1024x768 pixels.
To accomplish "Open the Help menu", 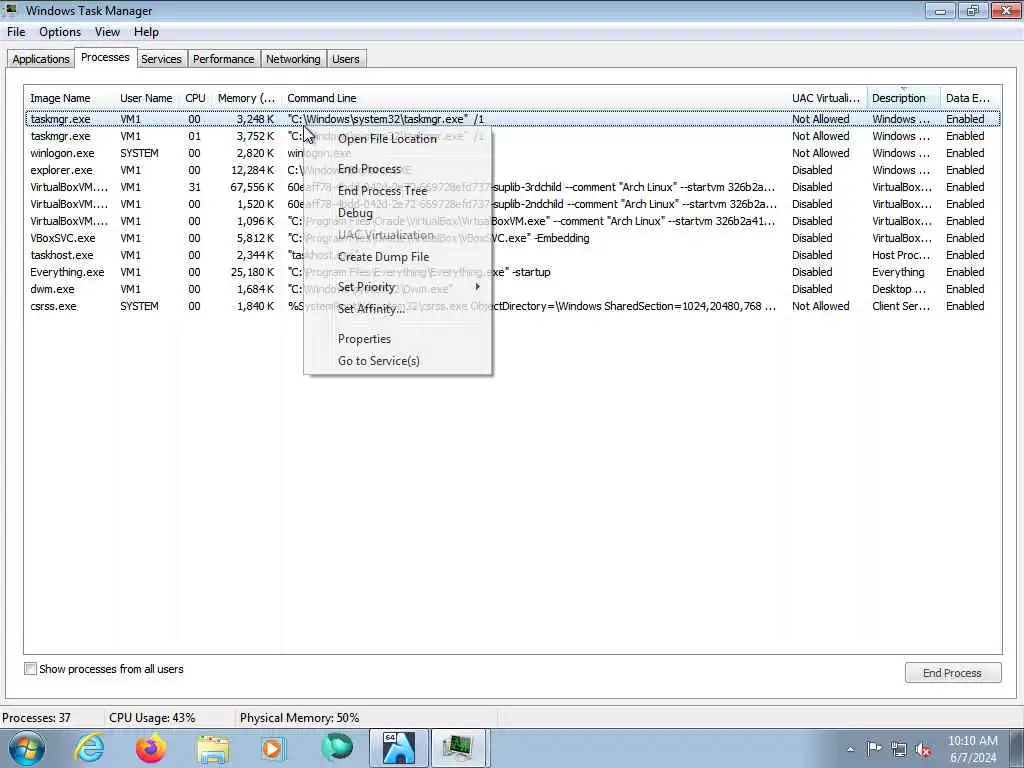I will [x=146, y=32].
